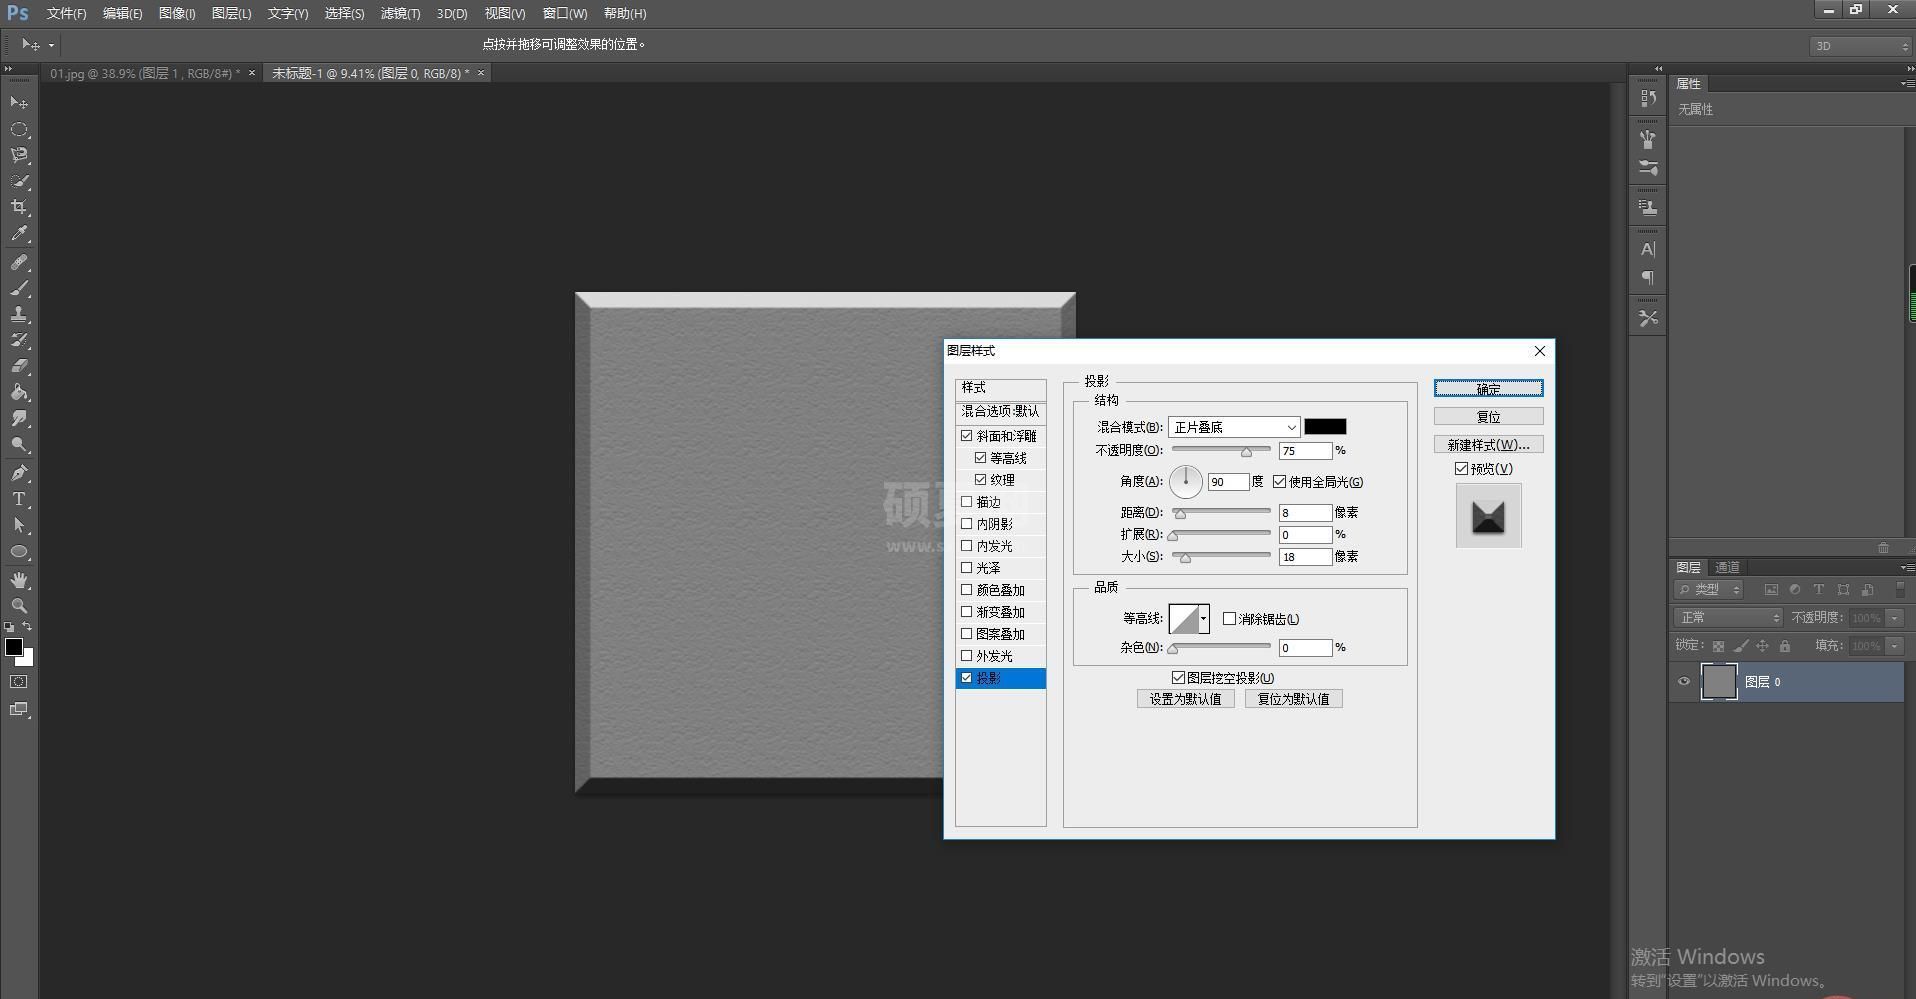
Task: Select the Eraser tool
Action: point(19,366)
